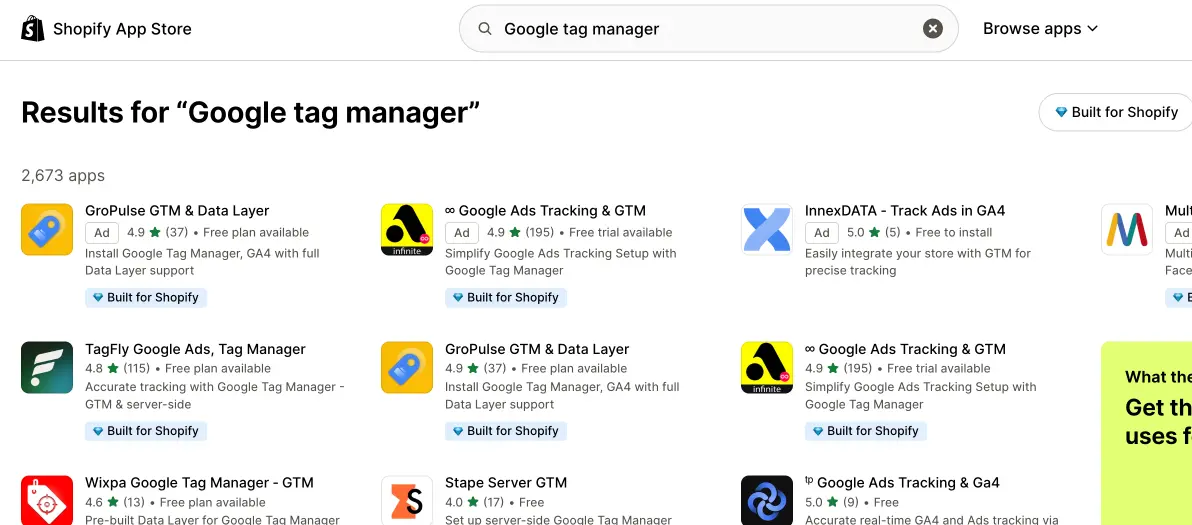Click the green promo banner

[x=1146, y=433]
